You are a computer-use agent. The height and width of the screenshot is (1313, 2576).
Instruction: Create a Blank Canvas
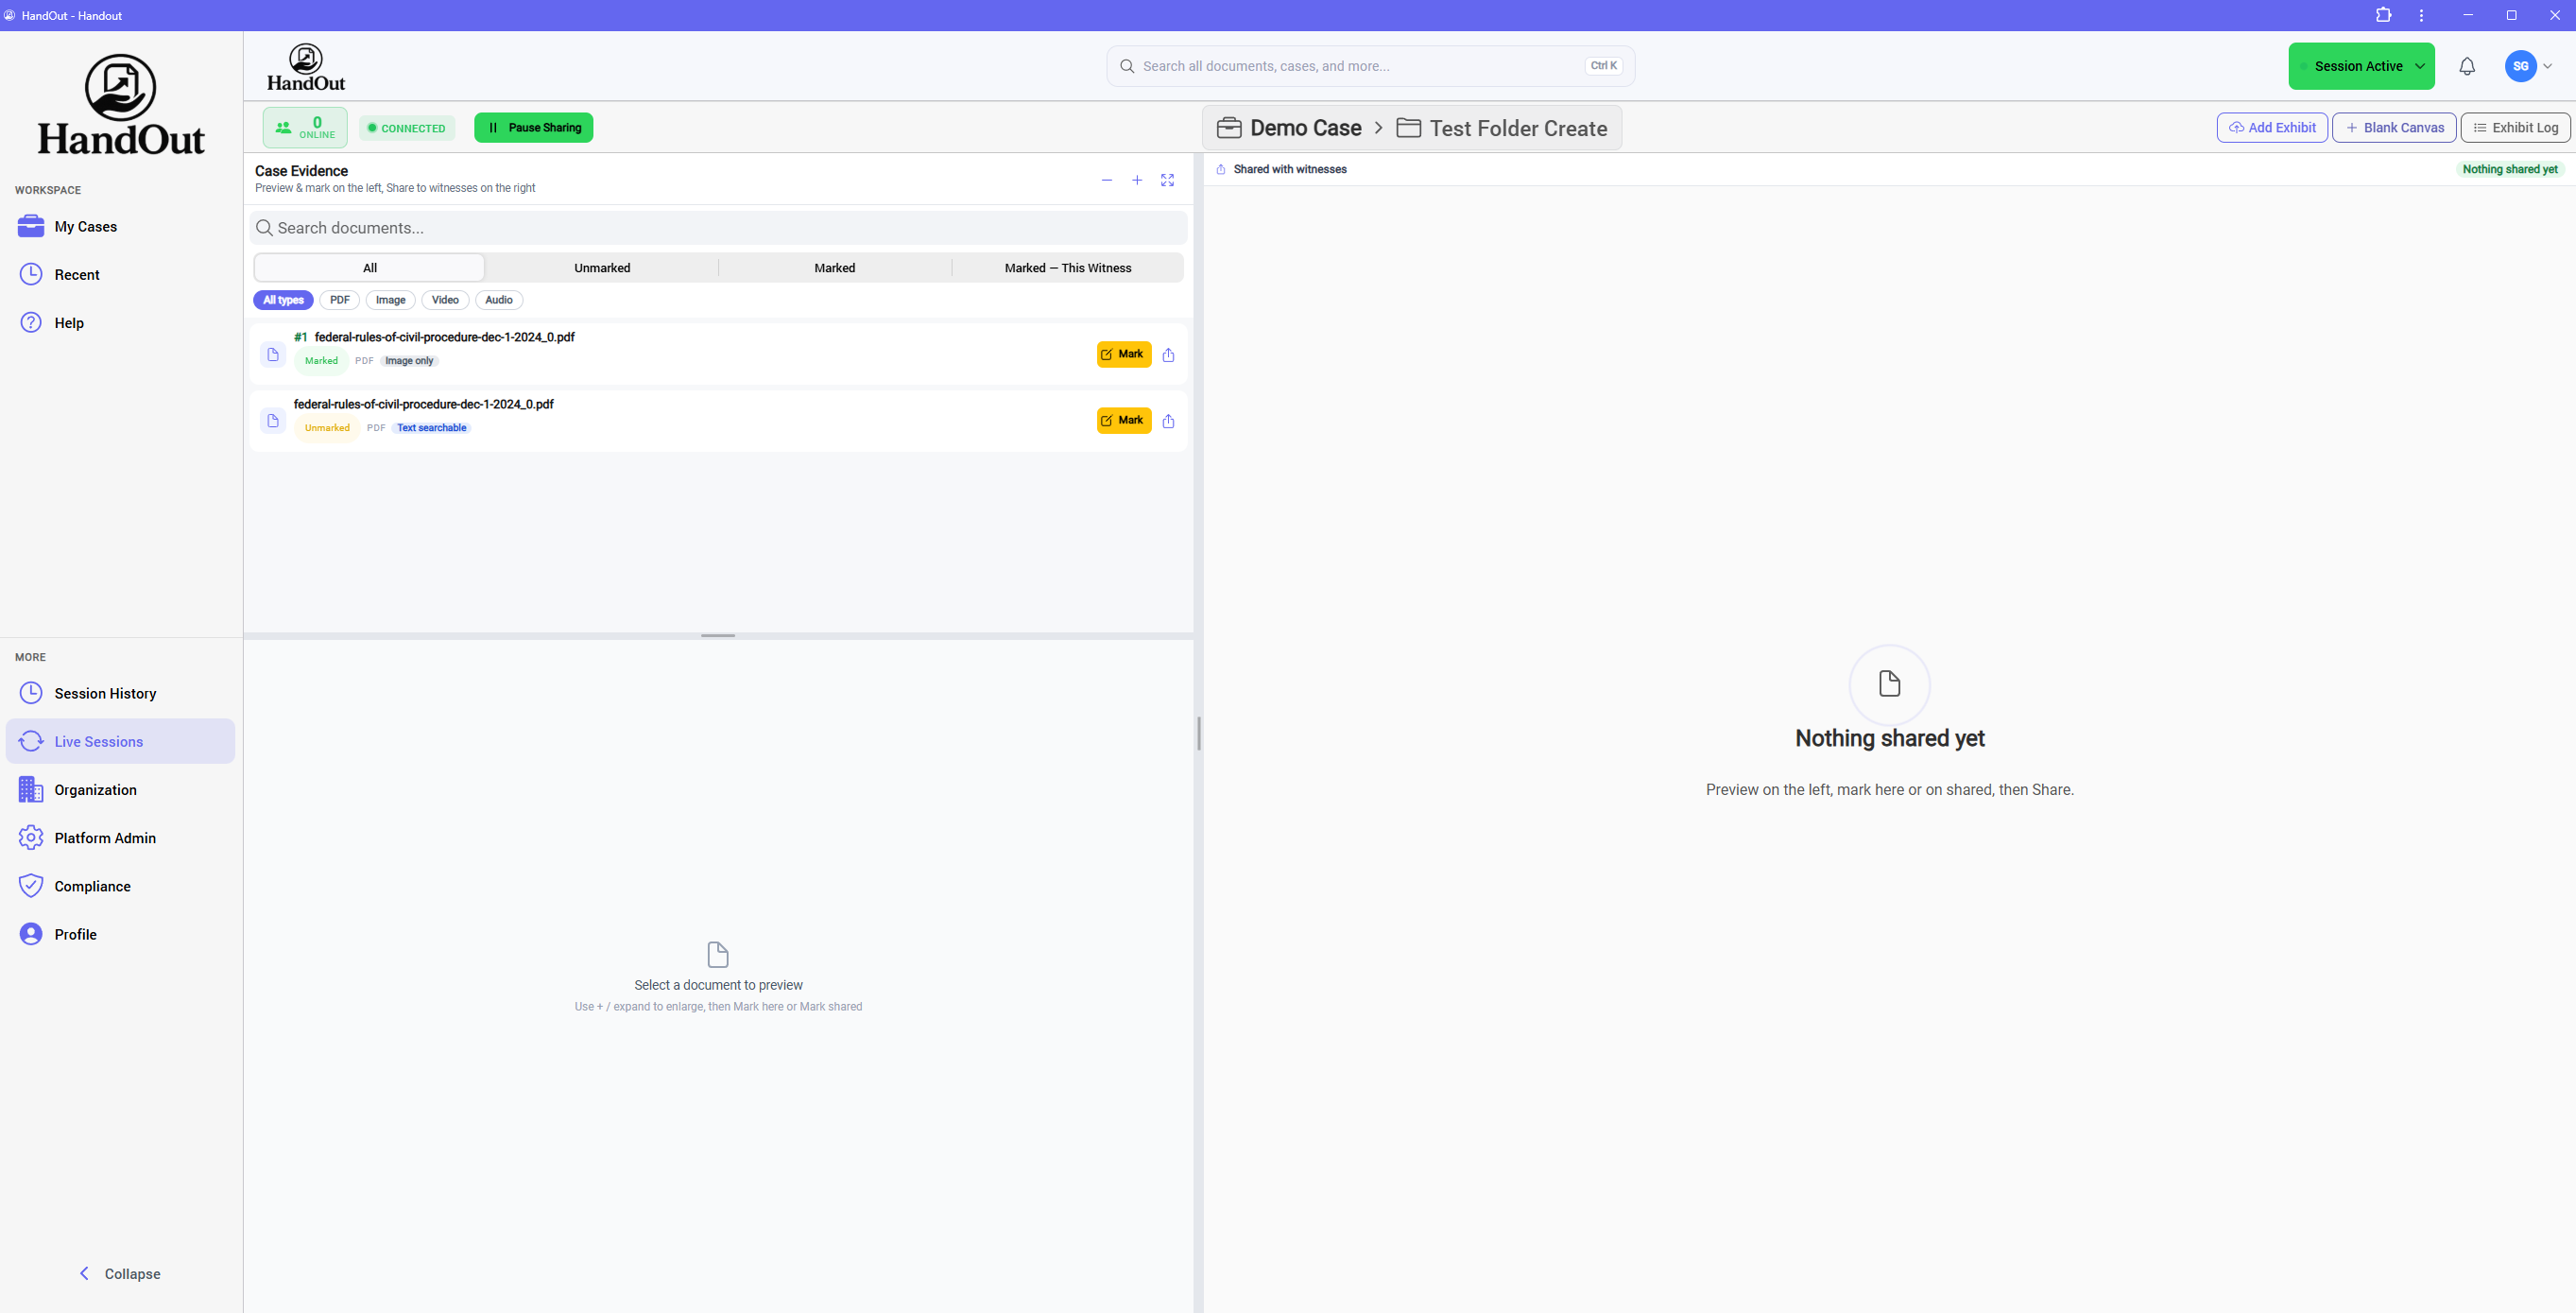pos(2394,127)
